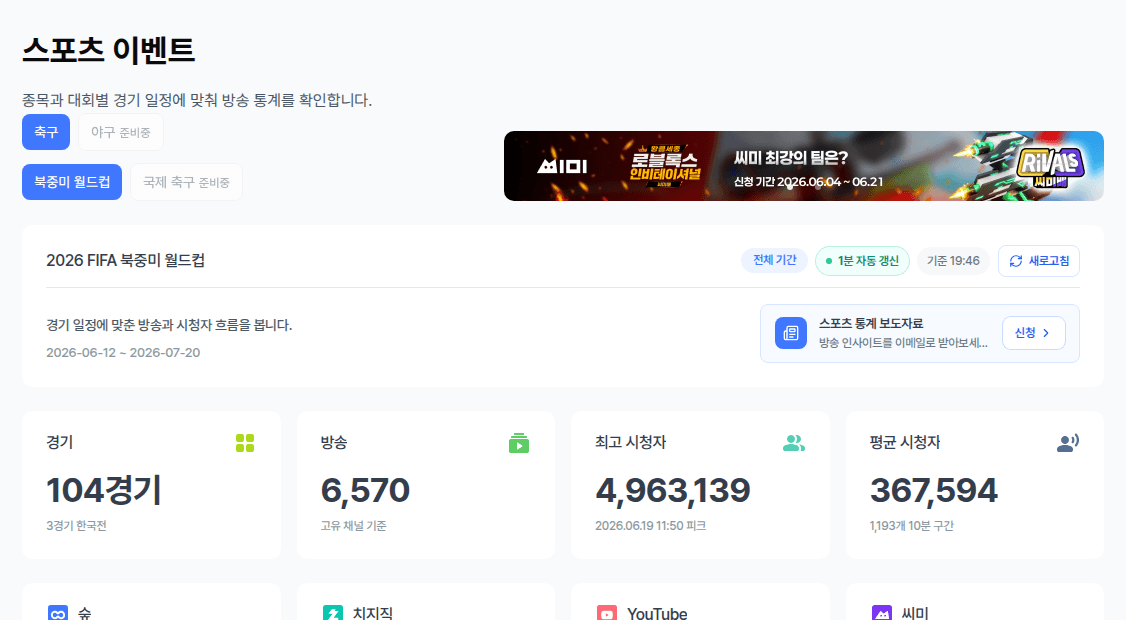Image resolution: width=1126 pixels, height=620 pixels.
Task: Click the 스포츠 통계 보도자료 title
Action: point(871,323)
